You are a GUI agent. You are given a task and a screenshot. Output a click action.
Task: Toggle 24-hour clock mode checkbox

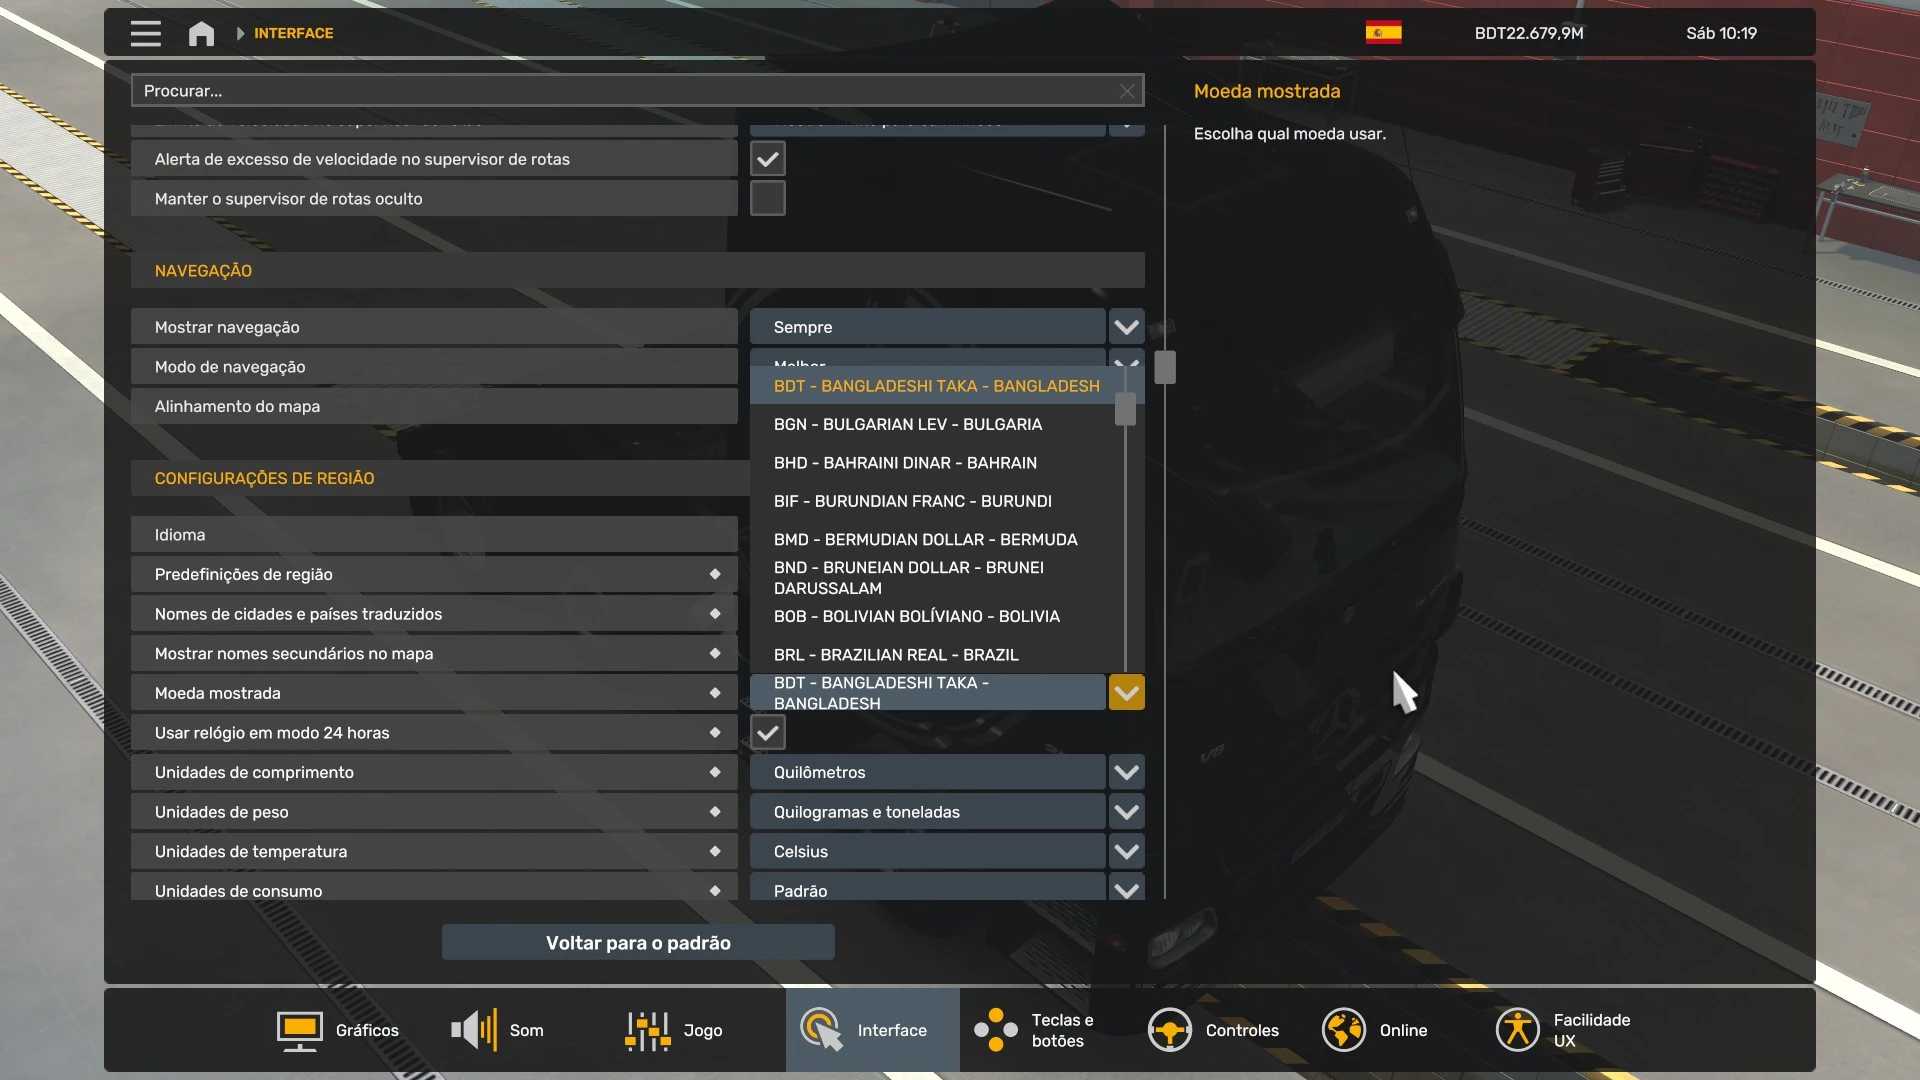(x=767, y=733)
